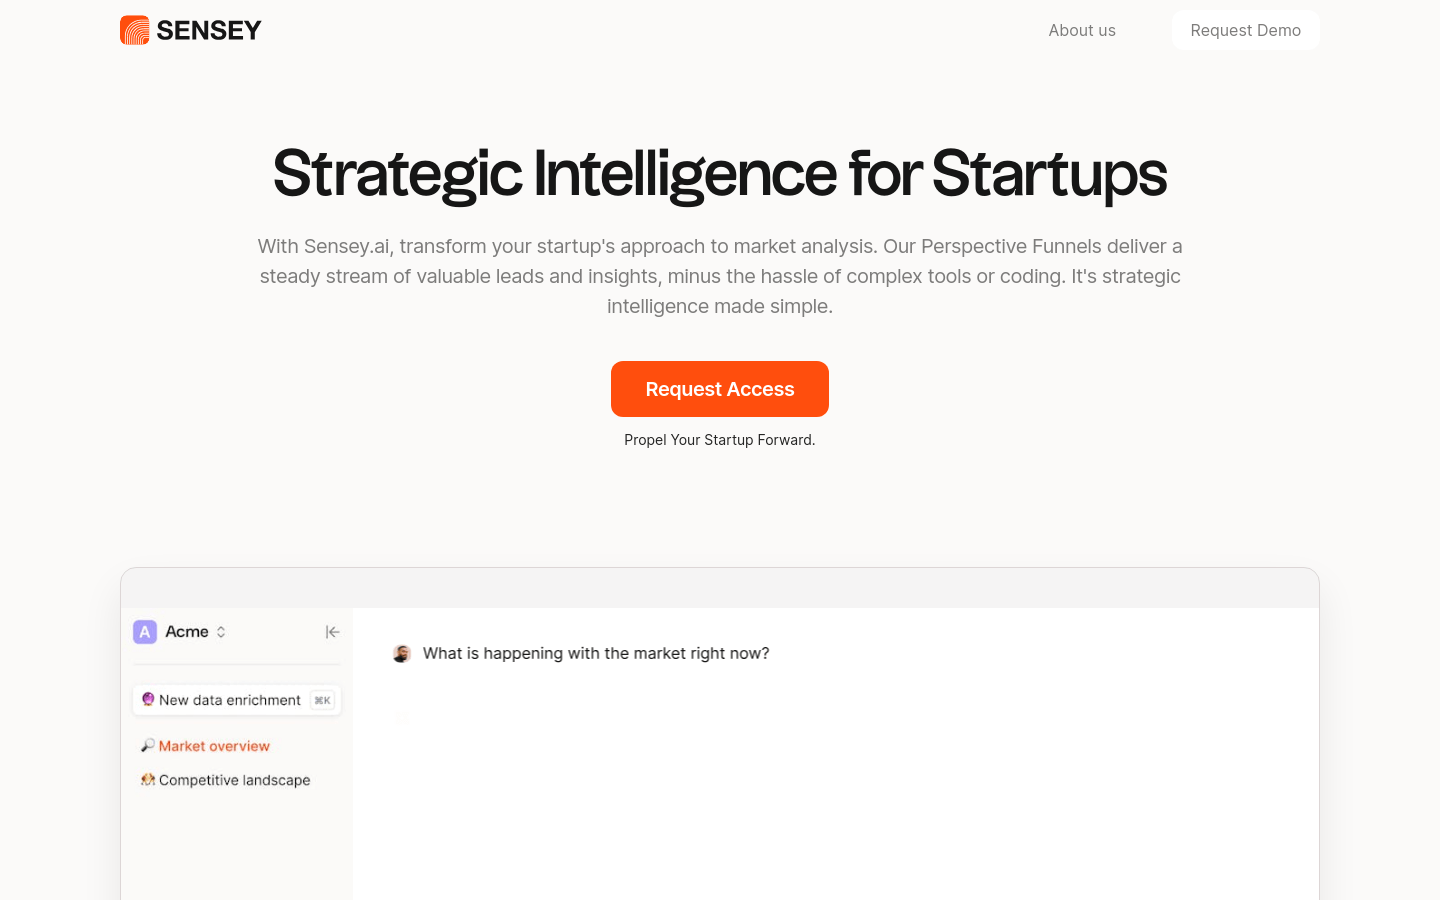Click the Sensey orange logo icon

tap(134, 30)
